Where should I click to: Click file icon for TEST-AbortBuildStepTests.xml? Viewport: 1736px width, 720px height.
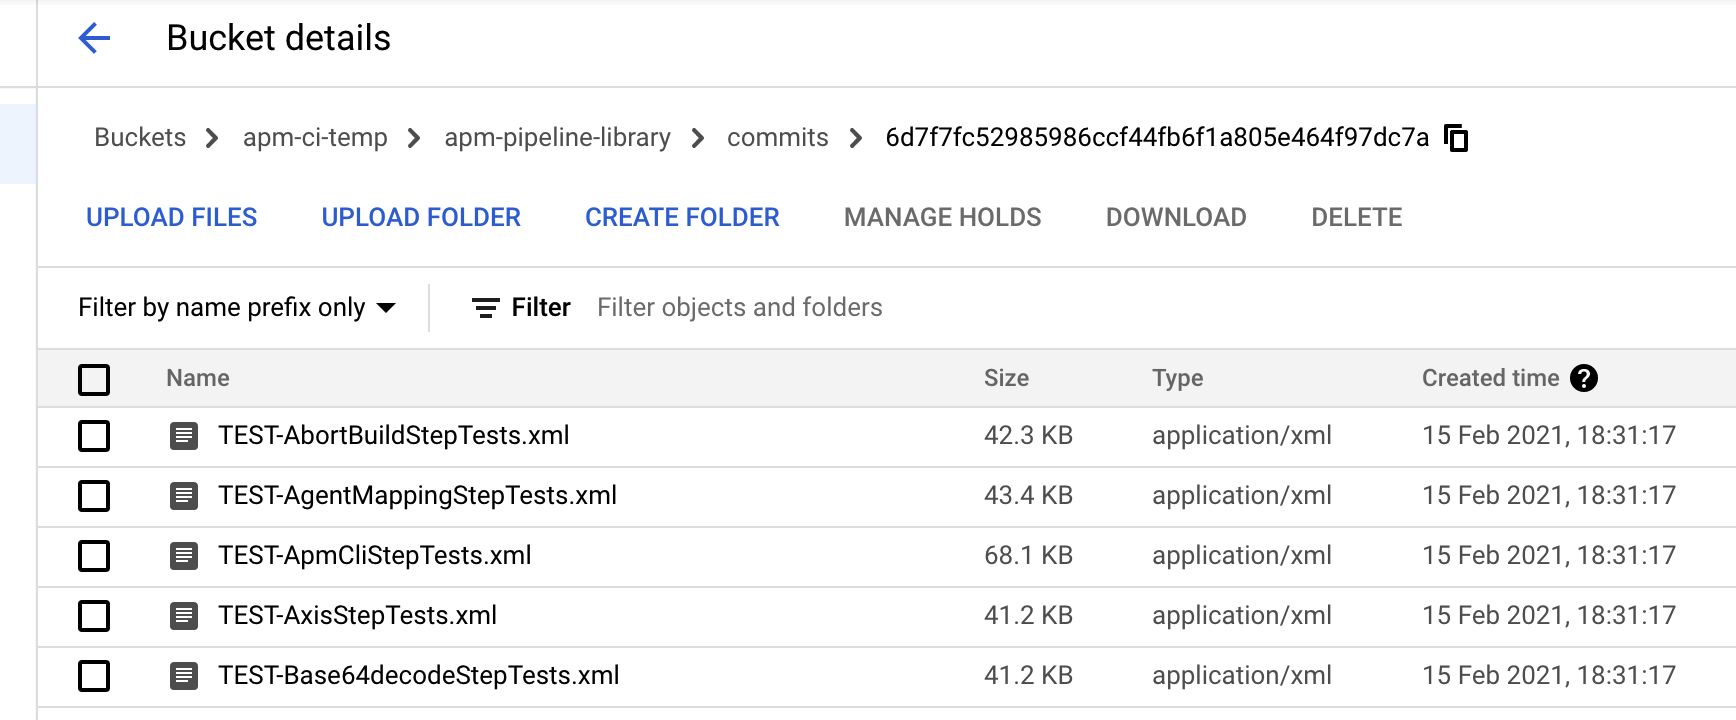coord(184,436)
